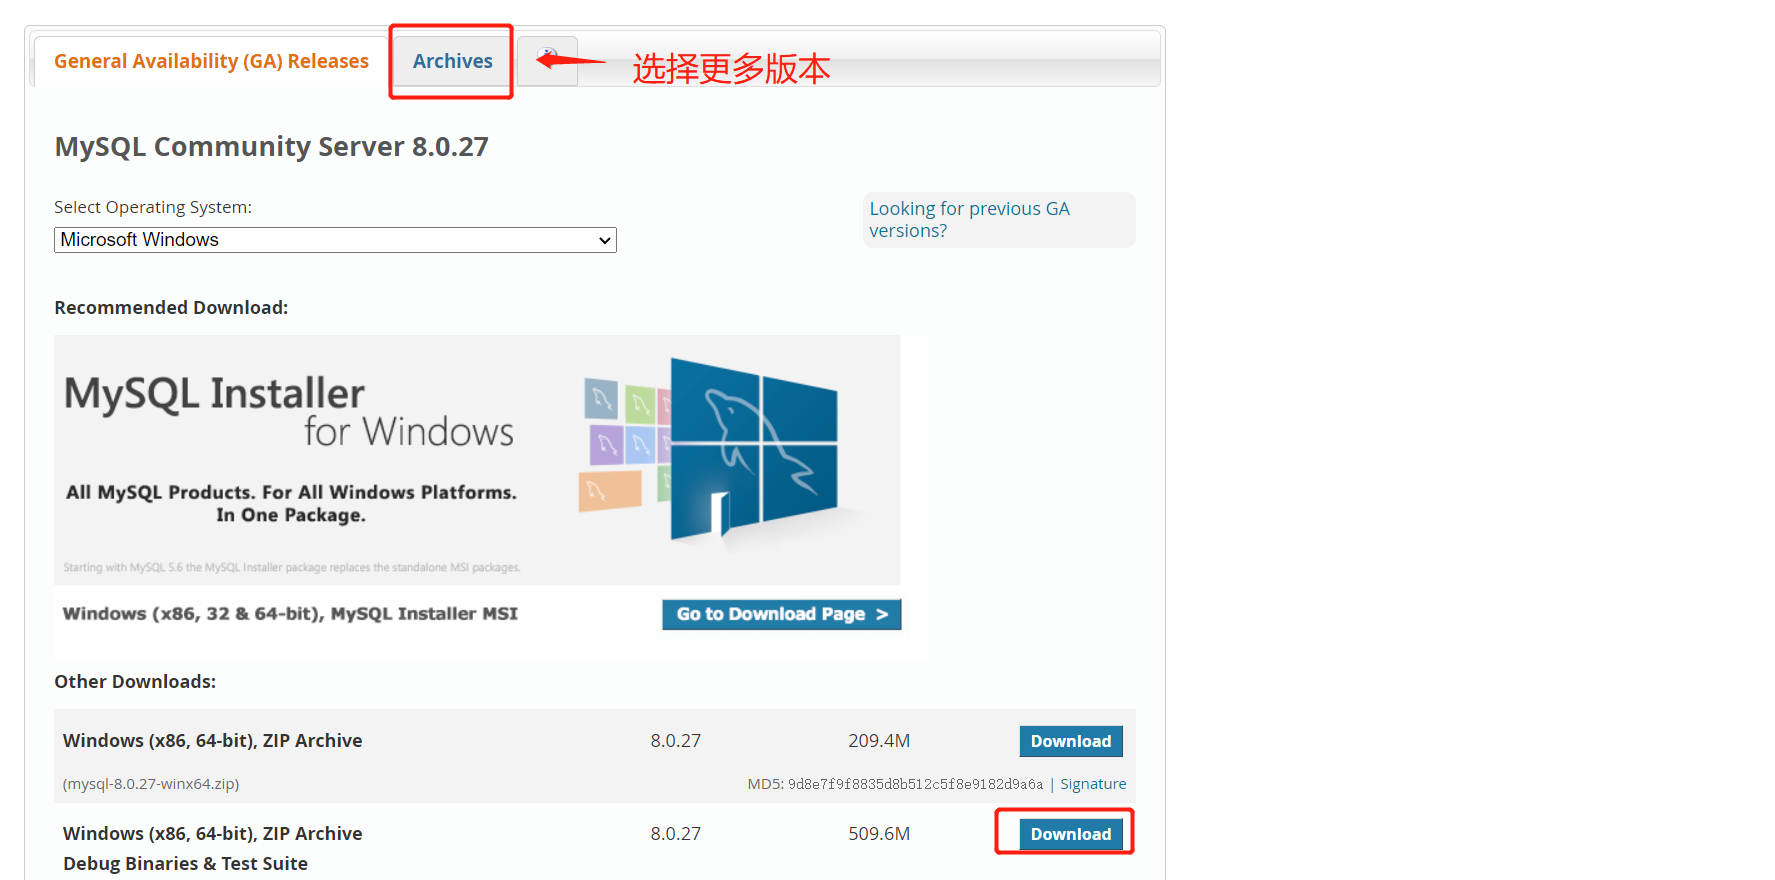The height and width of the screenshot is (880, 1775).
Task: Click the (mysql-8.0.27-winx64.zip) file name
Action: tap(151, 784)
